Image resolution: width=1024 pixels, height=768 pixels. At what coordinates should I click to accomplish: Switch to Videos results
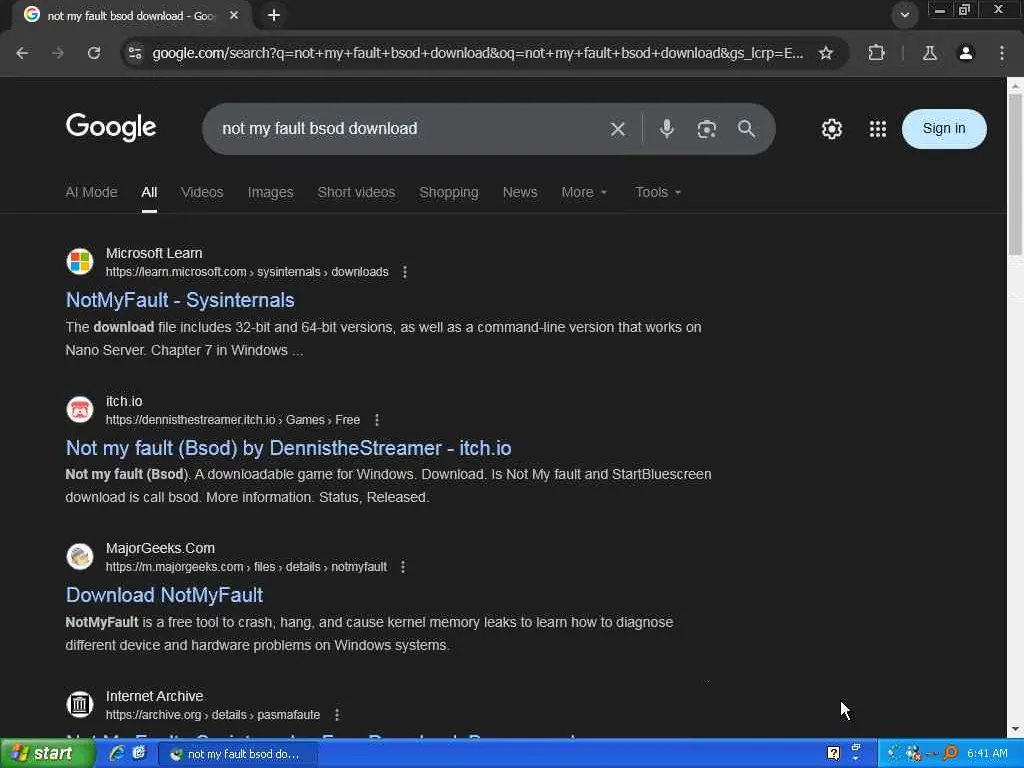click(x=202, y=192)
